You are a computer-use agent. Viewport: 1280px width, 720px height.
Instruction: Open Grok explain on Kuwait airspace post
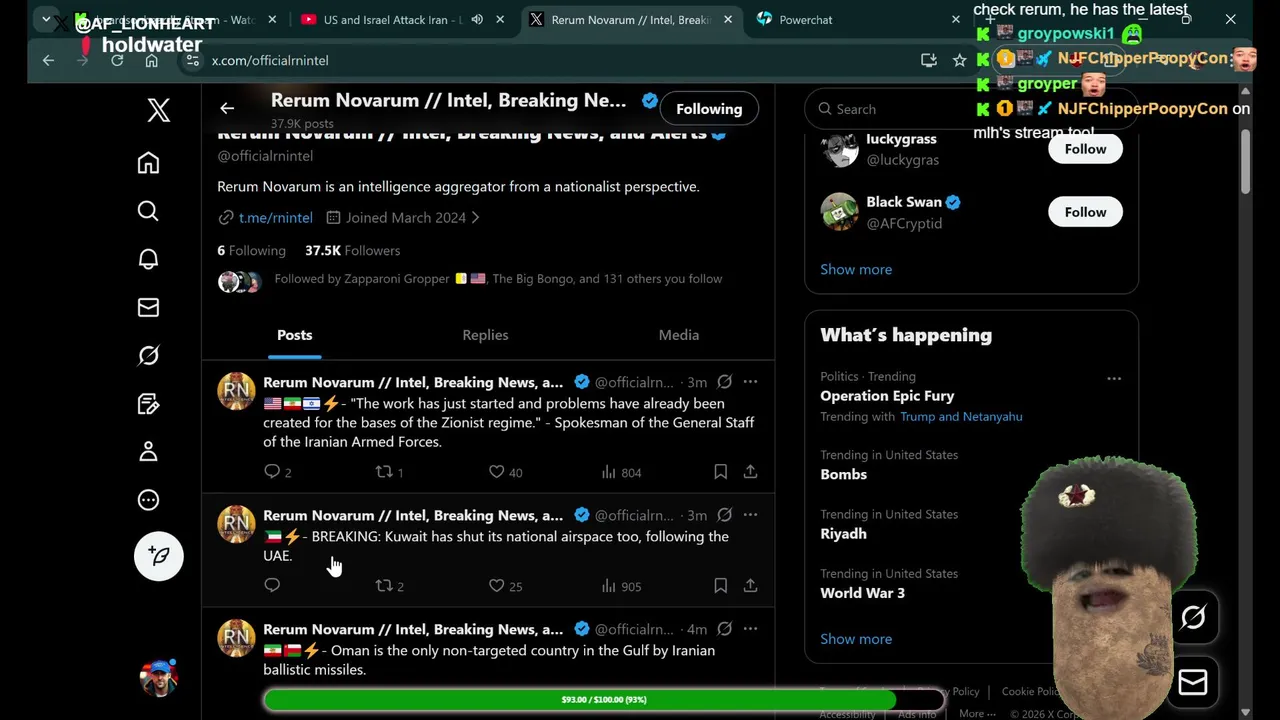pyautogui.click(x=724, y=515)
